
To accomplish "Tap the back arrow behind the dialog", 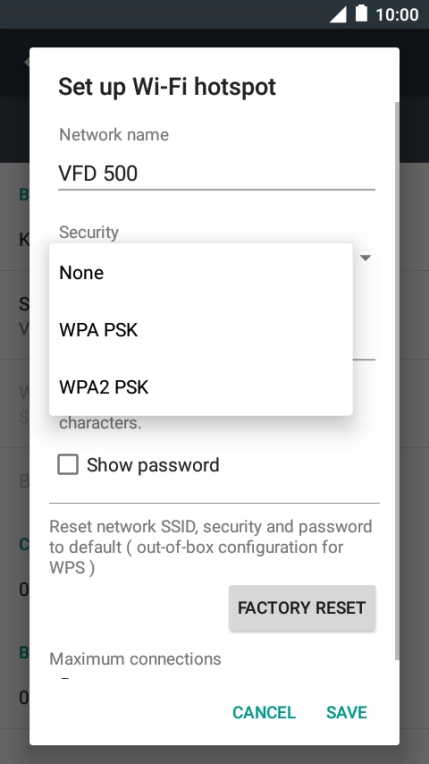I will tap(27, 62).
